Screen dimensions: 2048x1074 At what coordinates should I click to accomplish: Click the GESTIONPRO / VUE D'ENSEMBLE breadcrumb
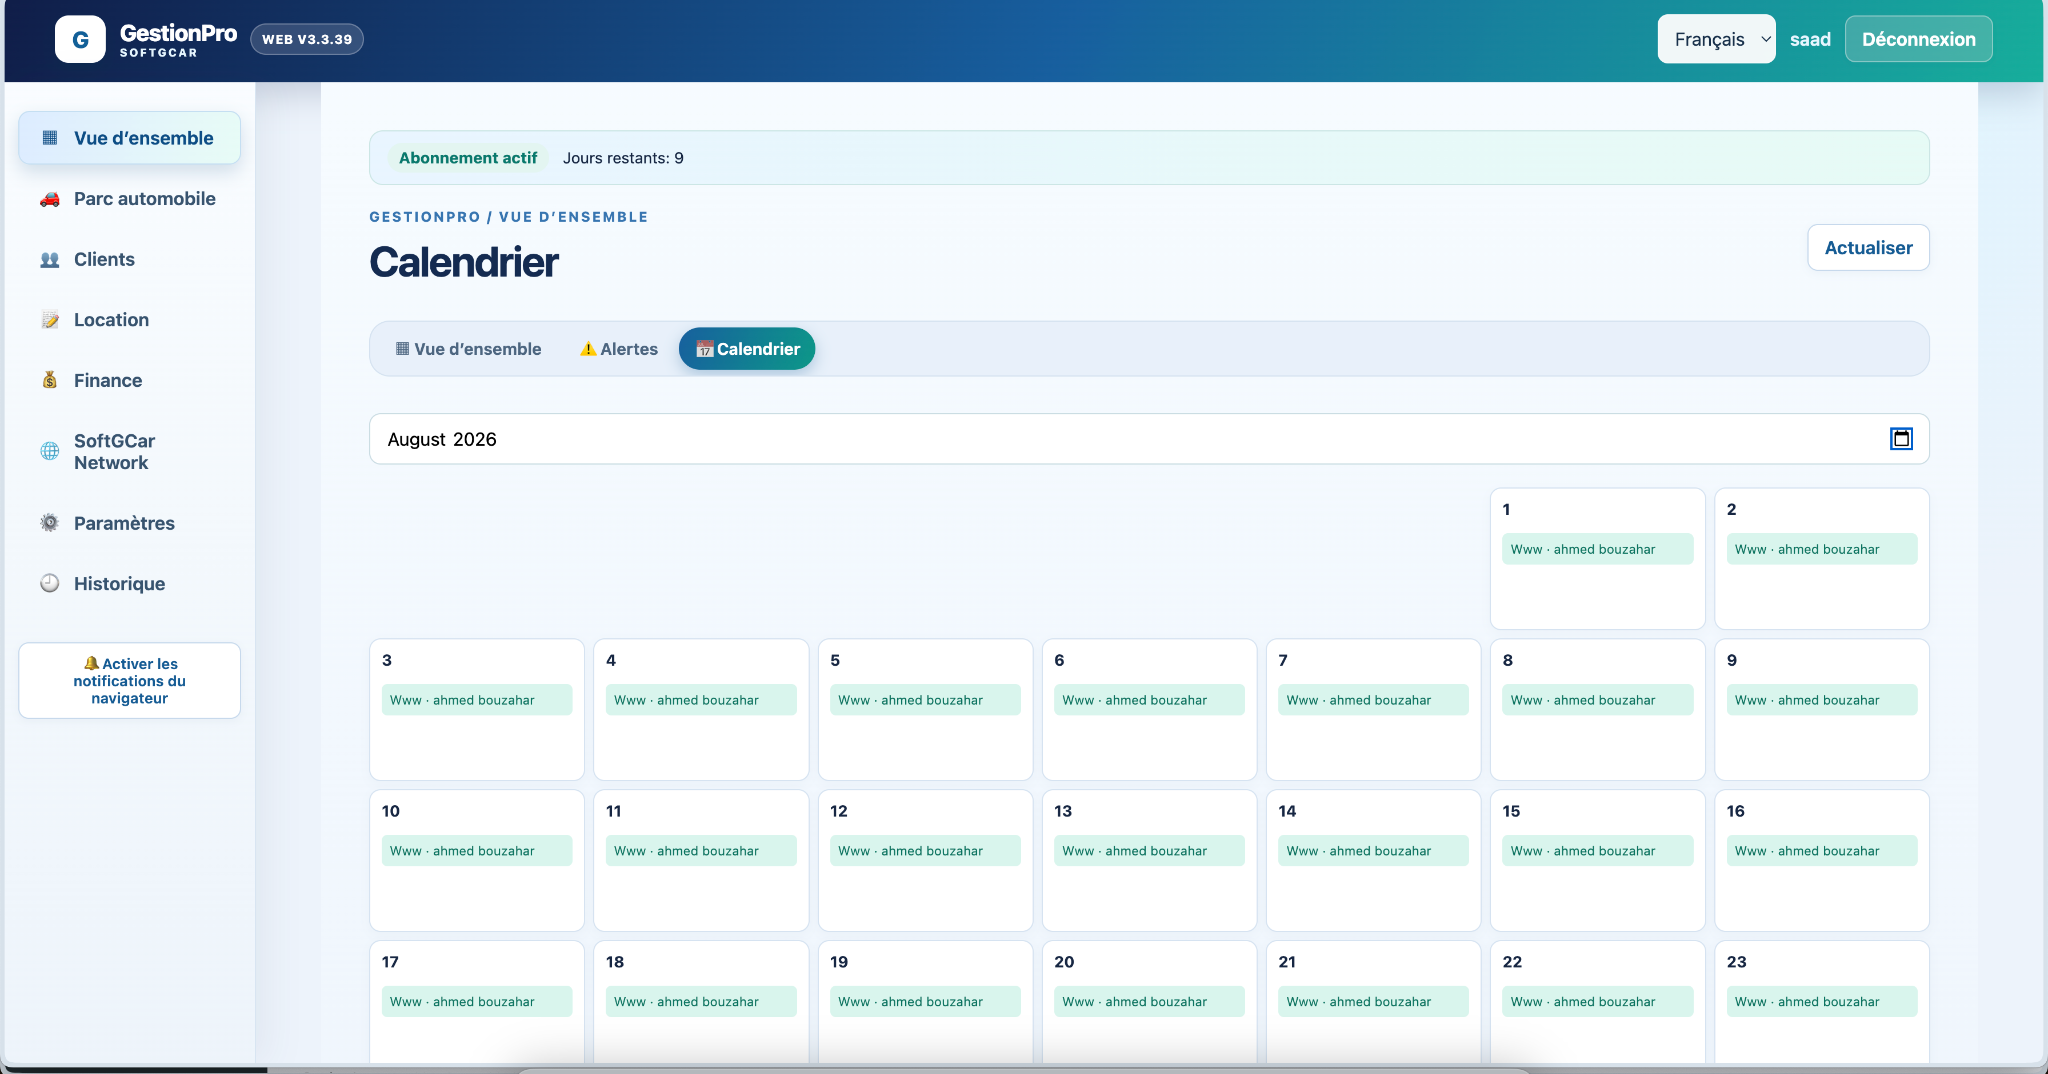point(508,217)
